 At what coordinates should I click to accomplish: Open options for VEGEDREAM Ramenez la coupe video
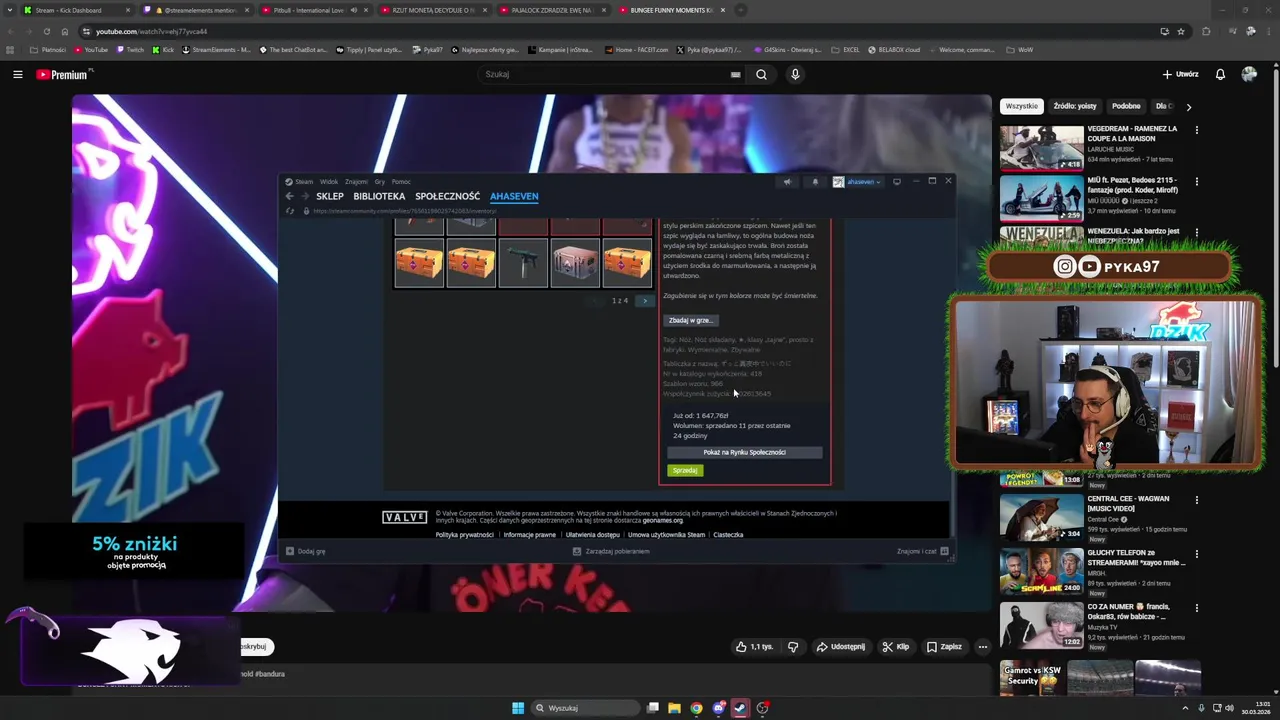coord(1197,129)
